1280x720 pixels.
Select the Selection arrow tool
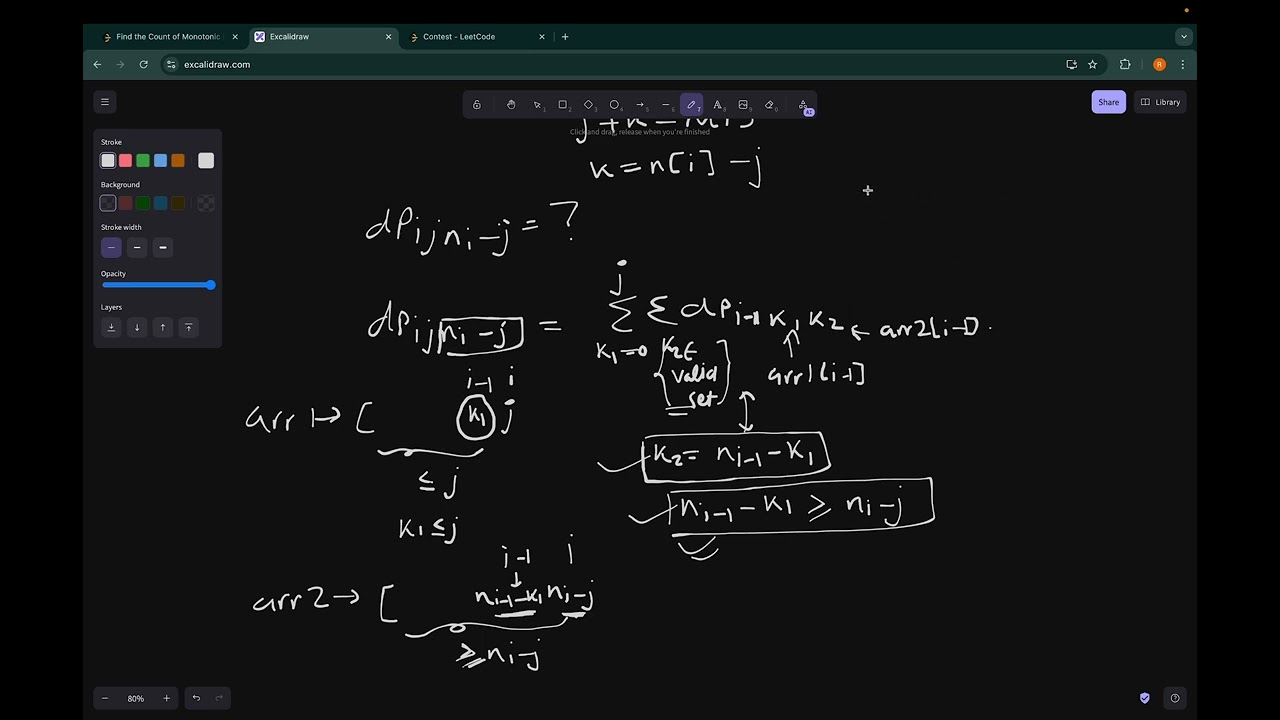[537, 105]
